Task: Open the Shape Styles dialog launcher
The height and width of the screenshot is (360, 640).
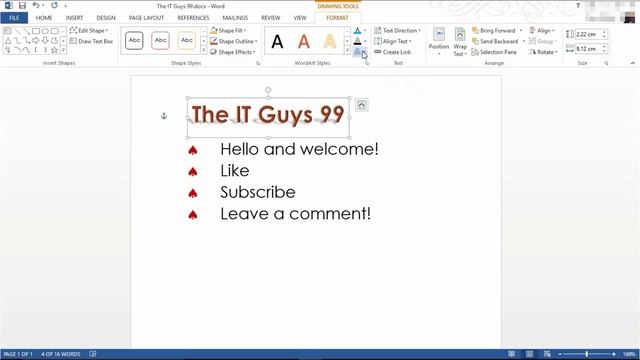Action: [258, 63]
